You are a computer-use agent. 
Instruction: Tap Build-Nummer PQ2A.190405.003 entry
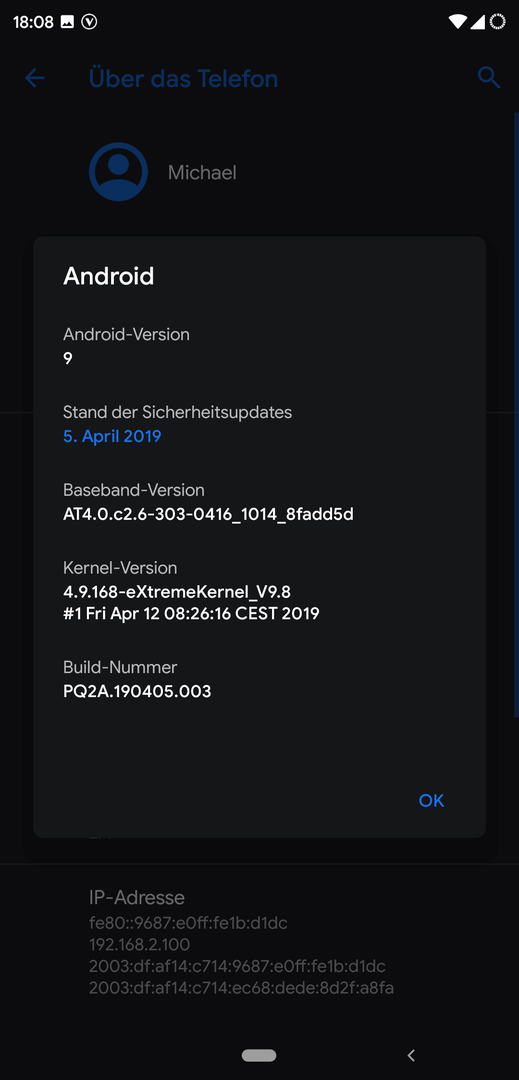[260, 679]
